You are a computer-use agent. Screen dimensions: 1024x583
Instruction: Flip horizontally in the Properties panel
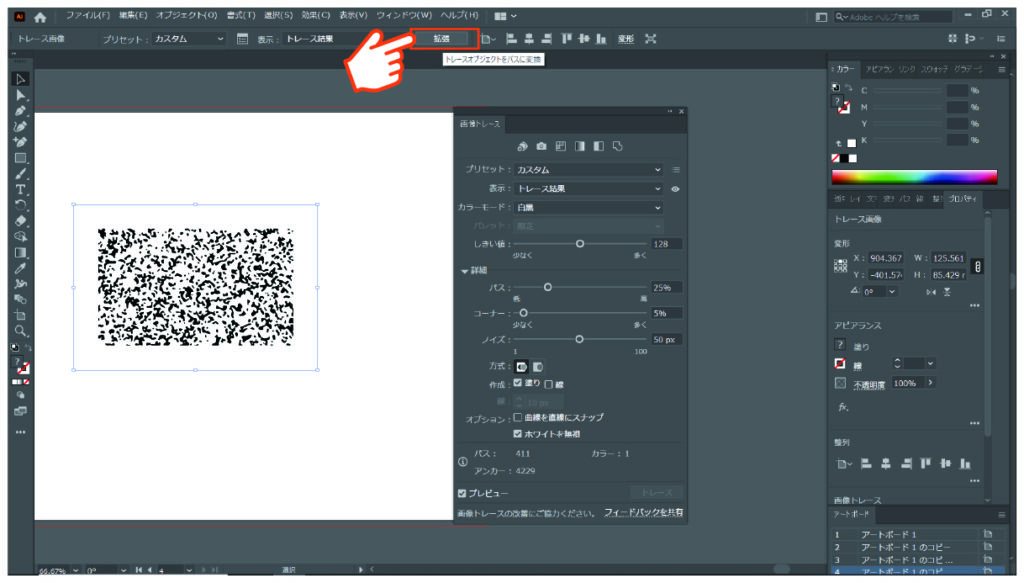click(x=931, y=292)
